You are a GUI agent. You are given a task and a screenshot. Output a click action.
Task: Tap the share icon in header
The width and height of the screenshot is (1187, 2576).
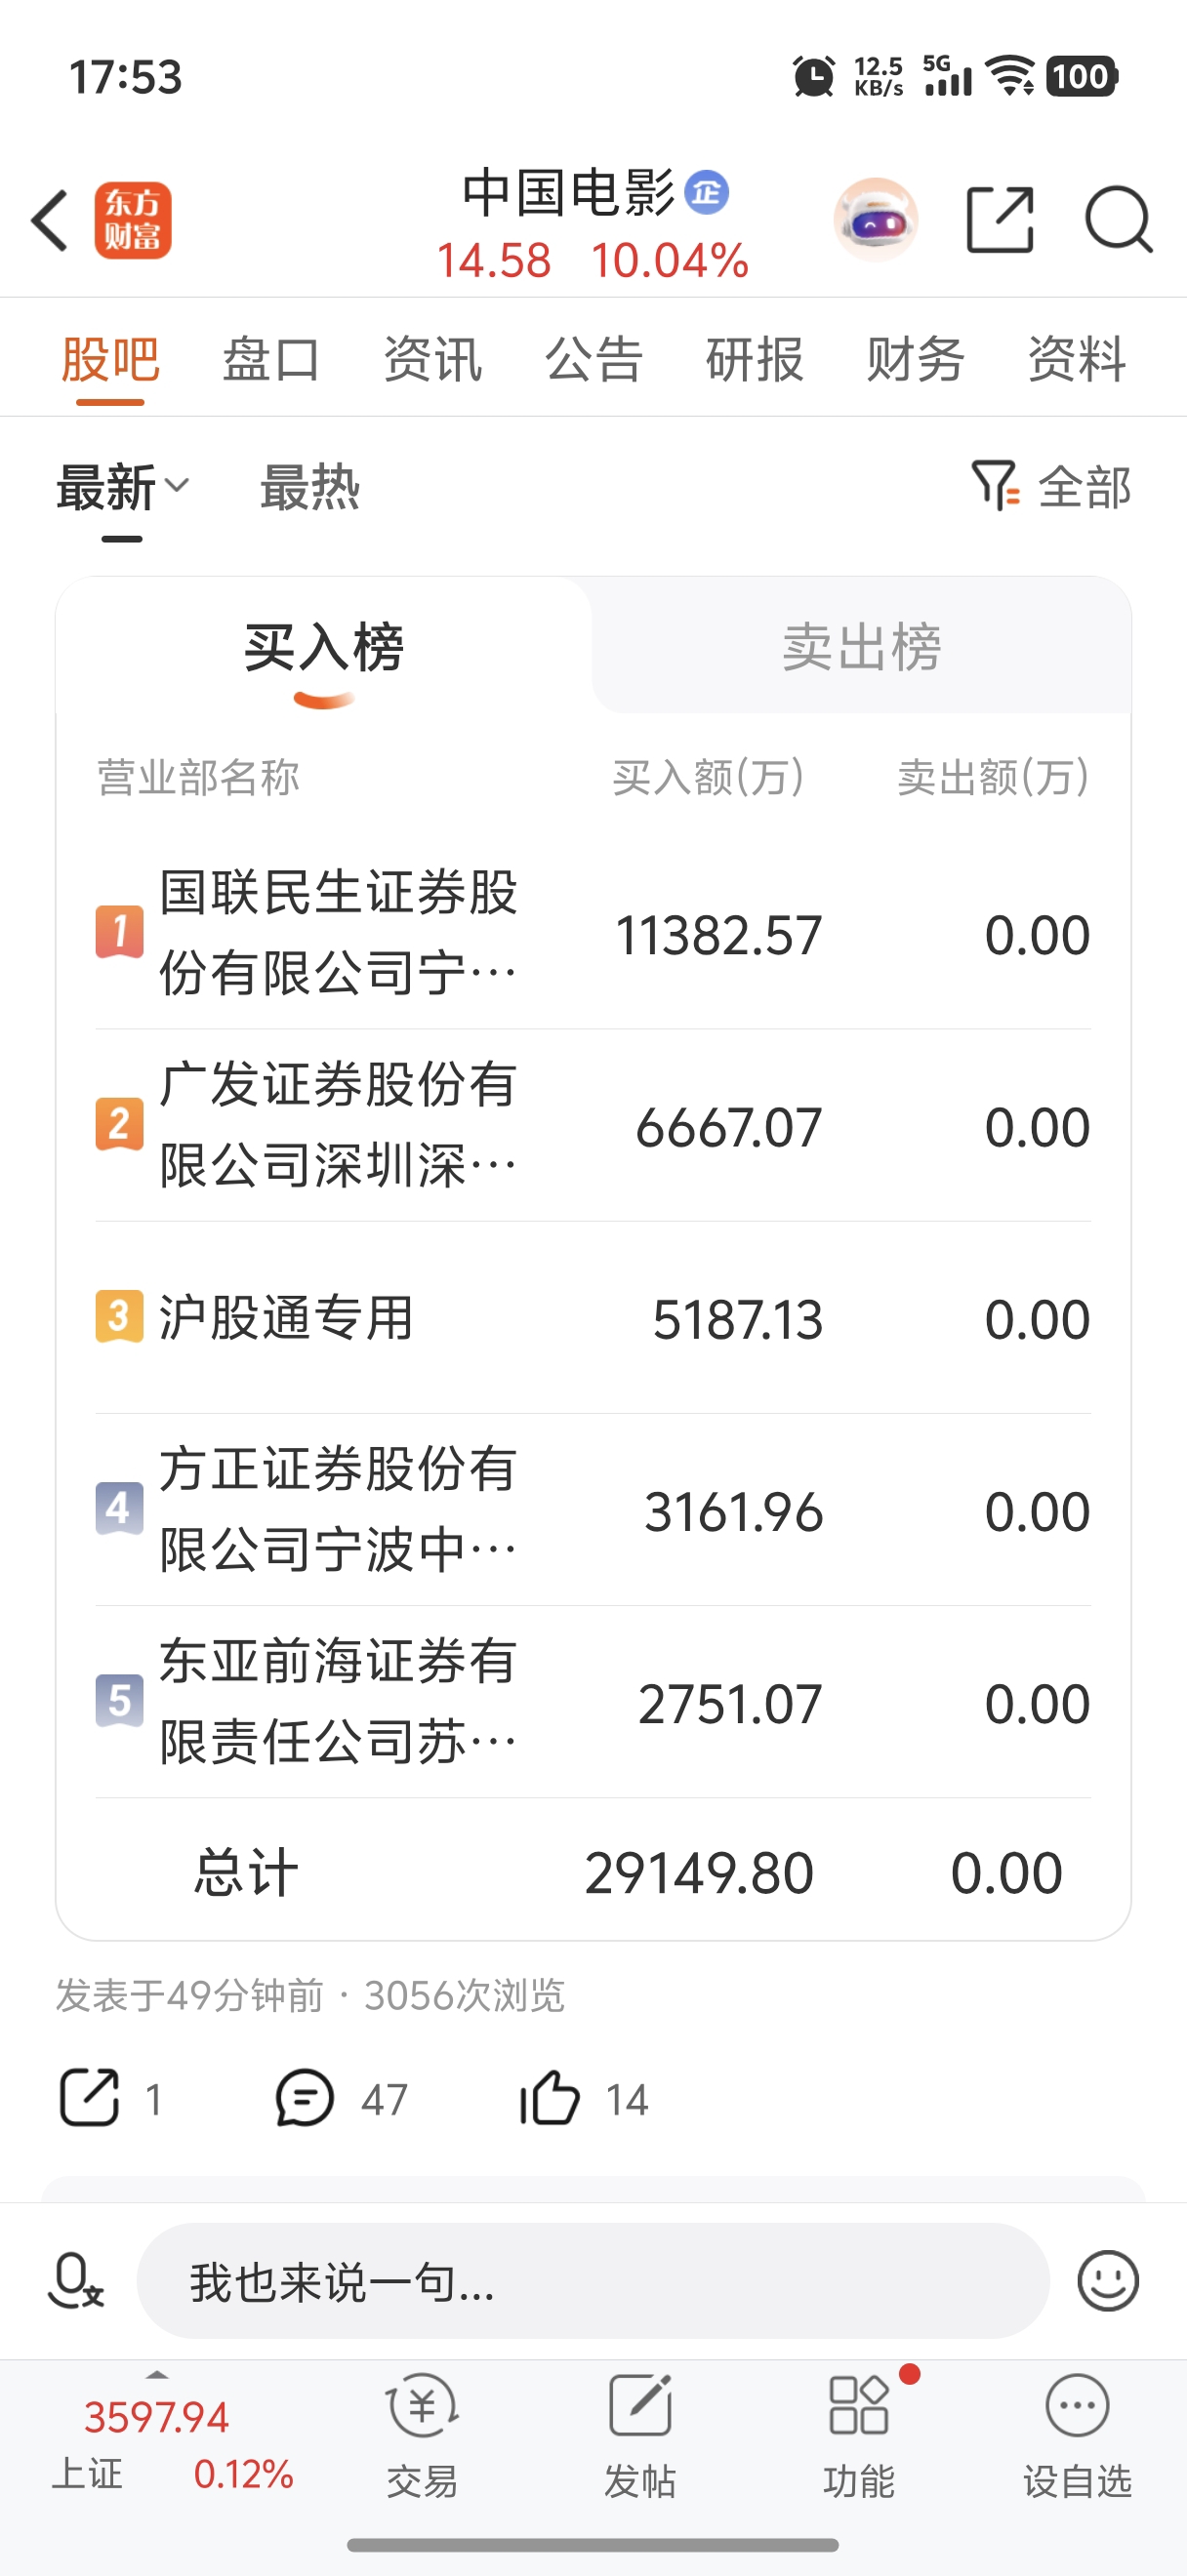pos(1000,219)
